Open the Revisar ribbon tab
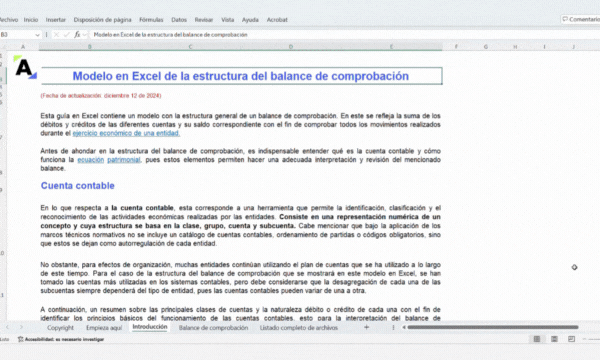The image size is (600, 360). [204, 20]
